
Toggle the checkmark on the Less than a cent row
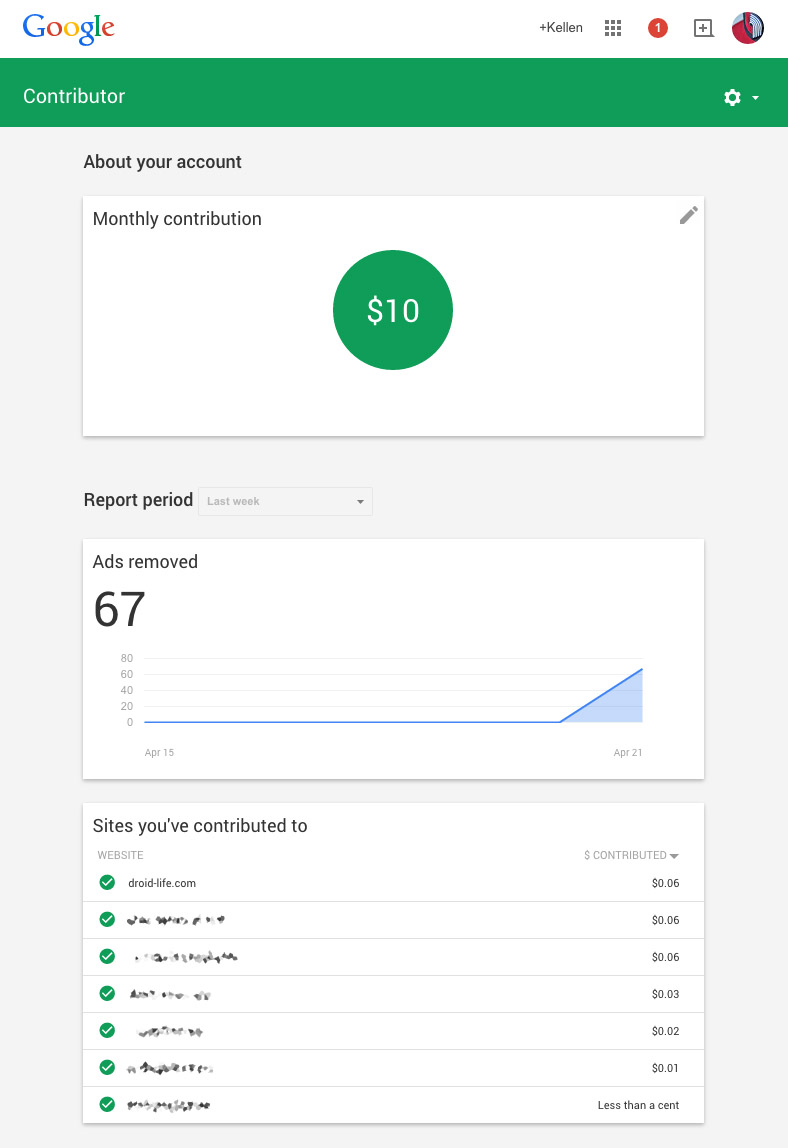[x=107, y=1105]
